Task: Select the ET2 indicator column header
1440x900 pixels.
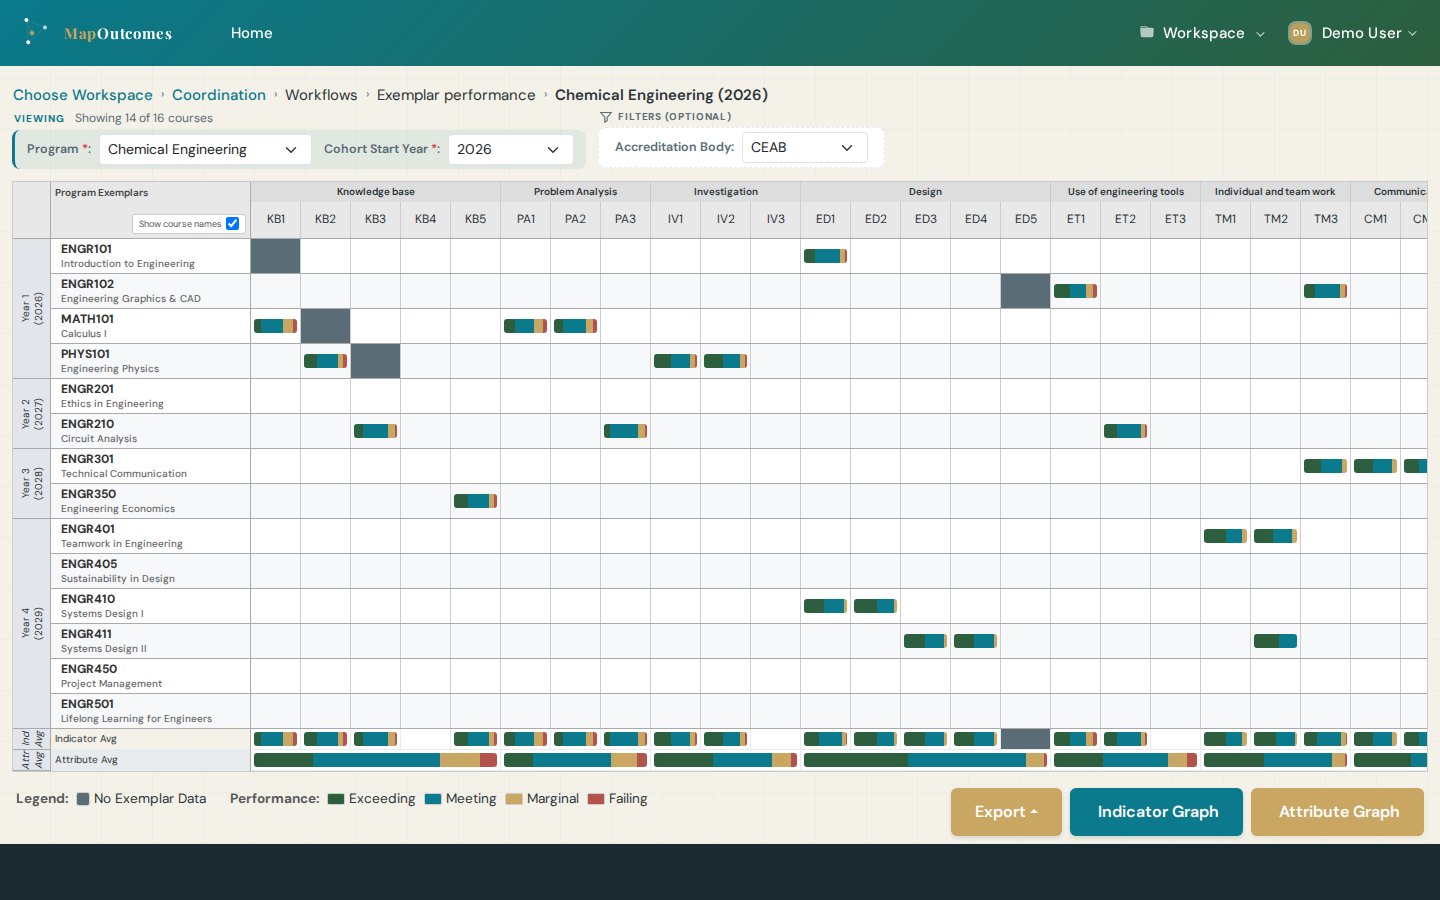Action: pos(1125,219)
